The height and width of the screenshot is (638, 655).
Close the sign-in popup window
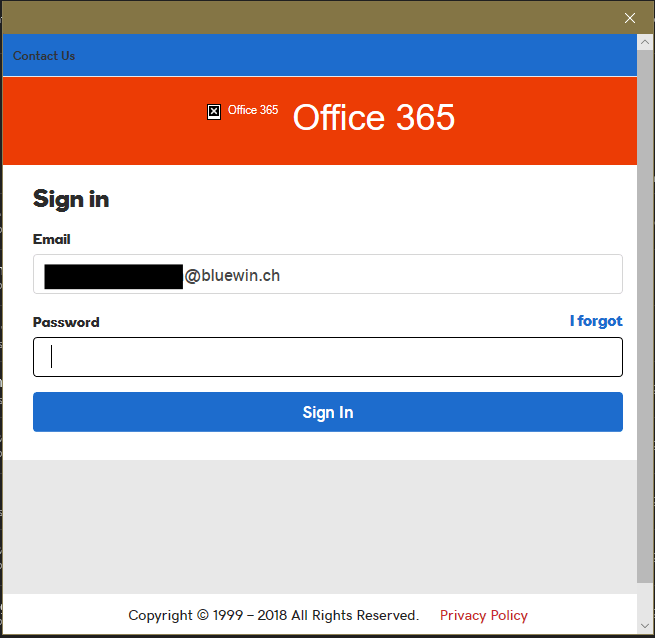[x=630, y=18]
